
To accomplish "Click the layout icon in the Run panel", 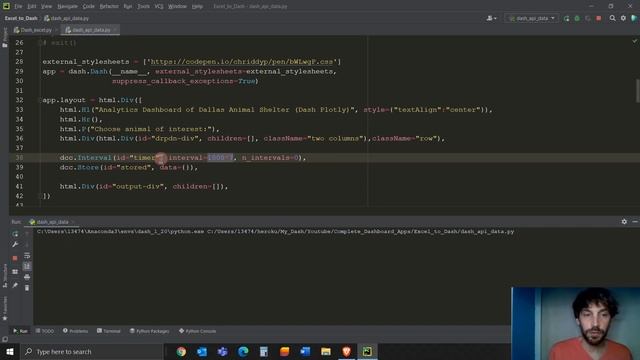I will 15,271.
